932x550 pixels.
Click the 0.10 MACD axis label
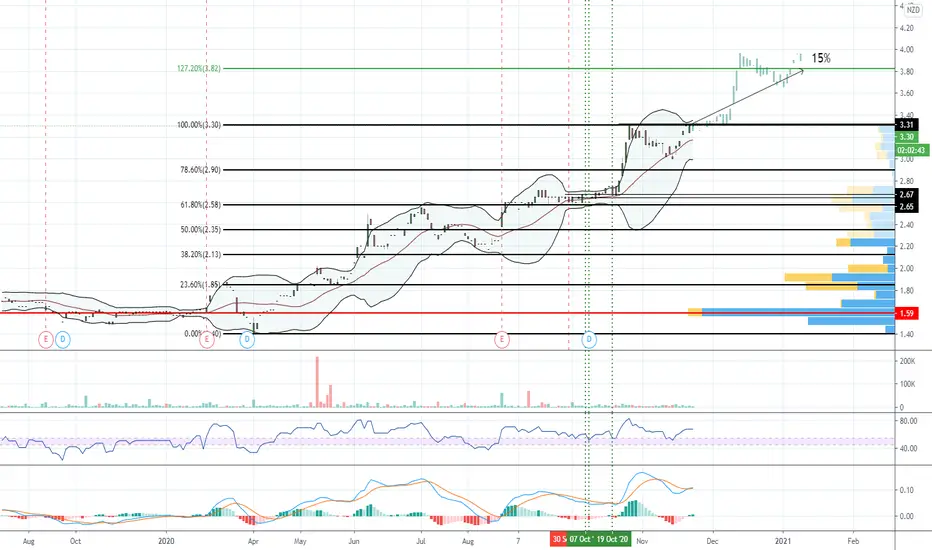(907, 490)
